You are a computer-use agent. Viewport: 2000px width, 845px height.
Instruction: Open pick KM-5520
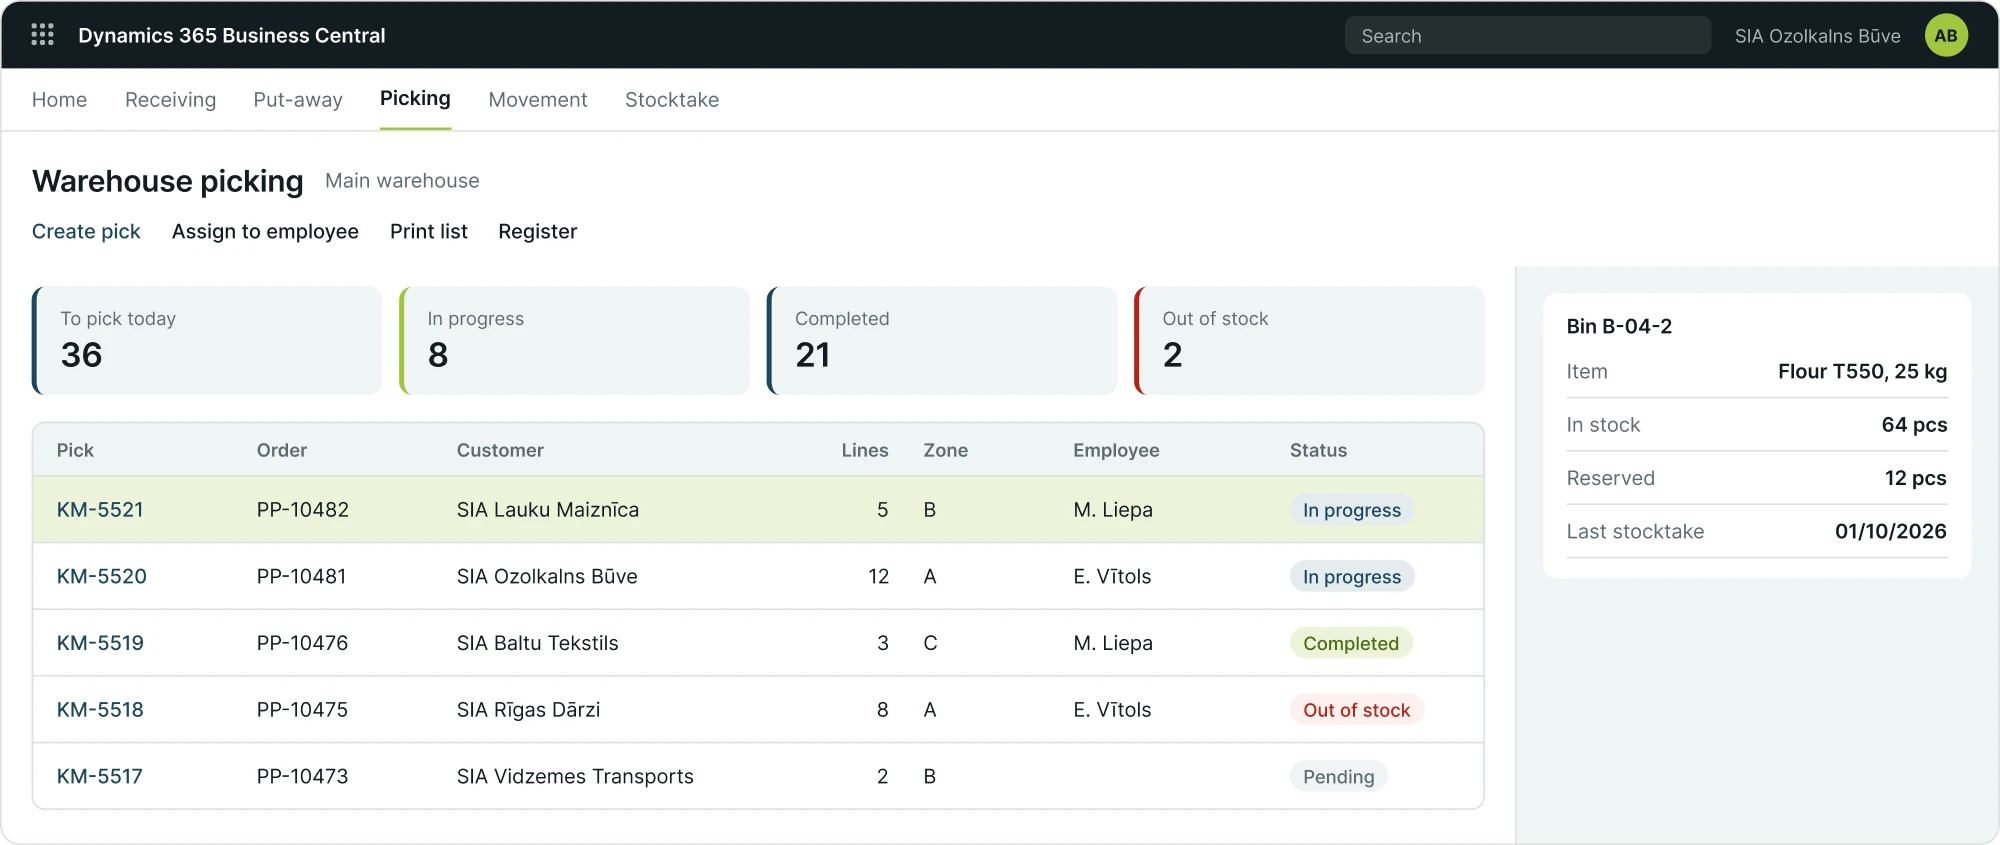(x=101, y=577)
